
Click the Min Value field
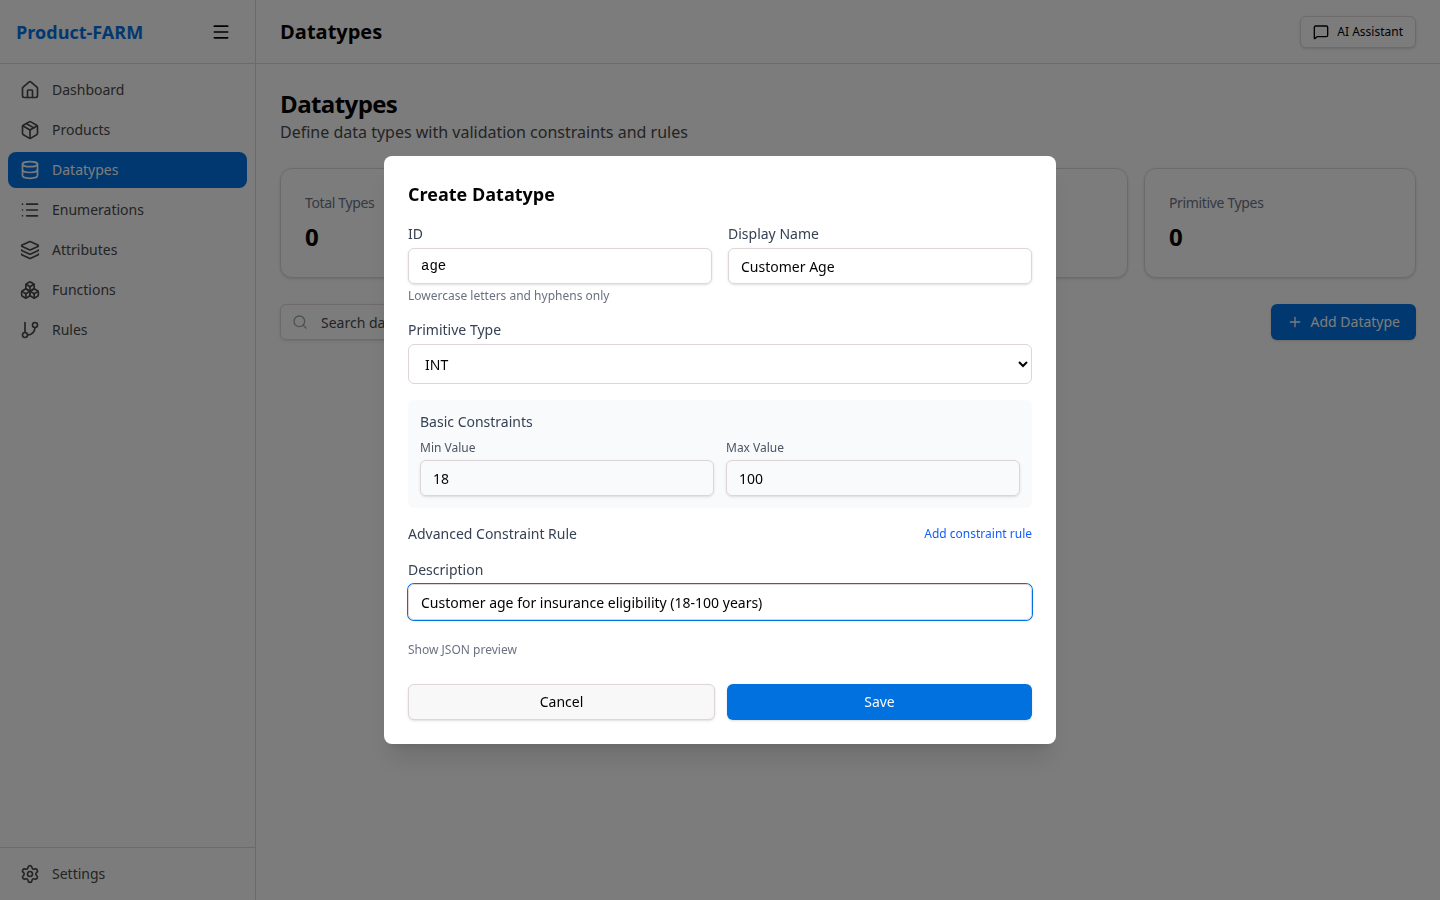[566, 478]
